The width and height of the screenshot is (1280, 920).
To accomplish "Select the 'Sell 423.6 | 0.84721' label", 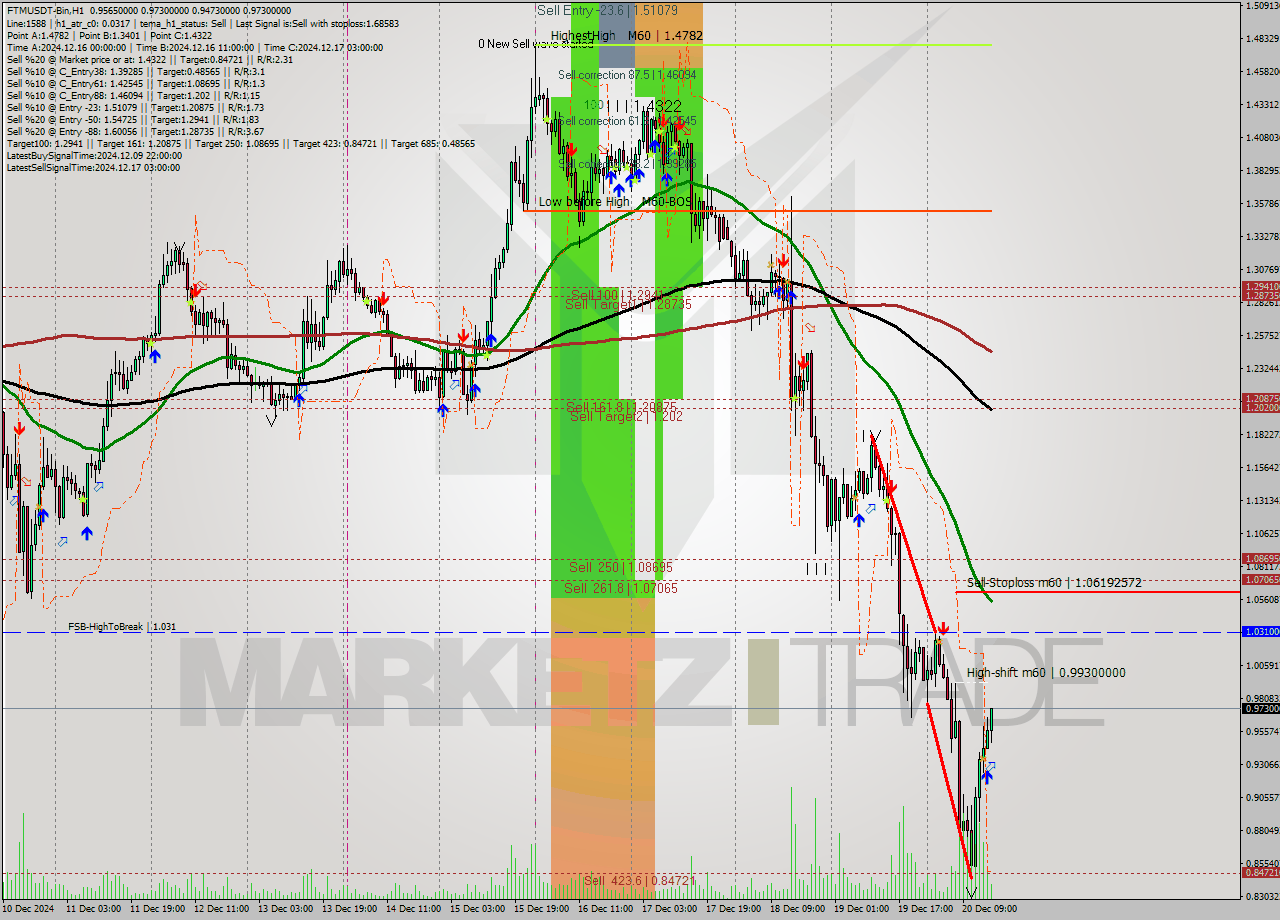I will point(639,880).
